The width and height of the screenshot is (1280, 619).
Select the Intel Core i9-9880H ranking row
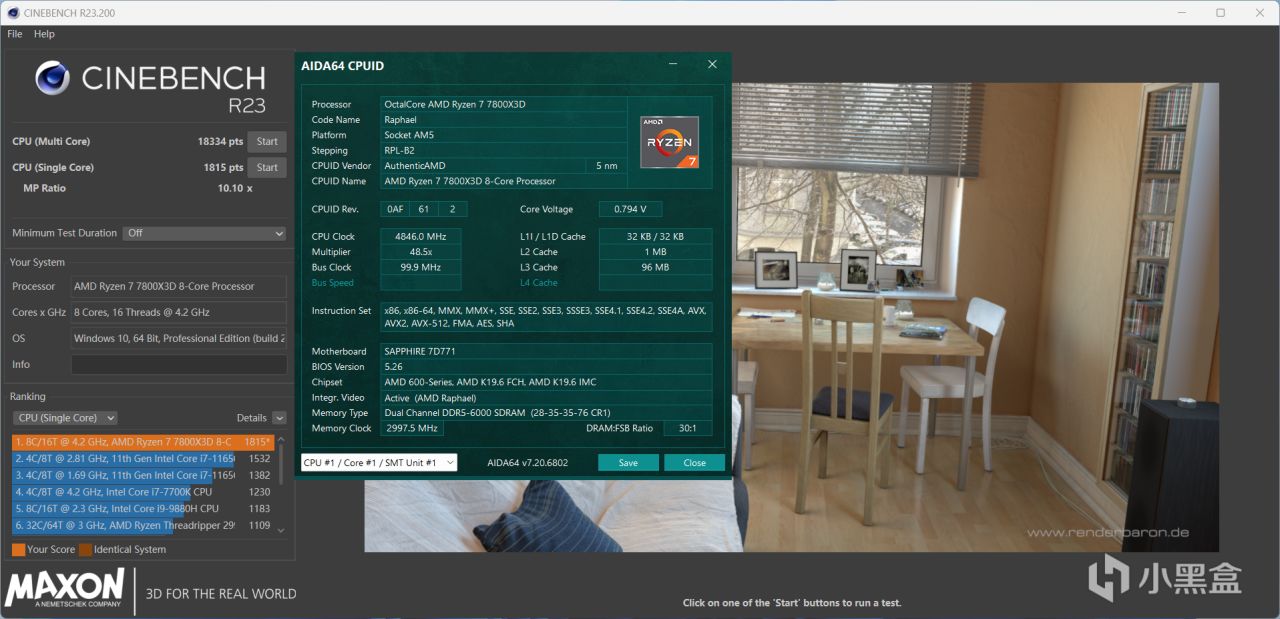[143, 509]
